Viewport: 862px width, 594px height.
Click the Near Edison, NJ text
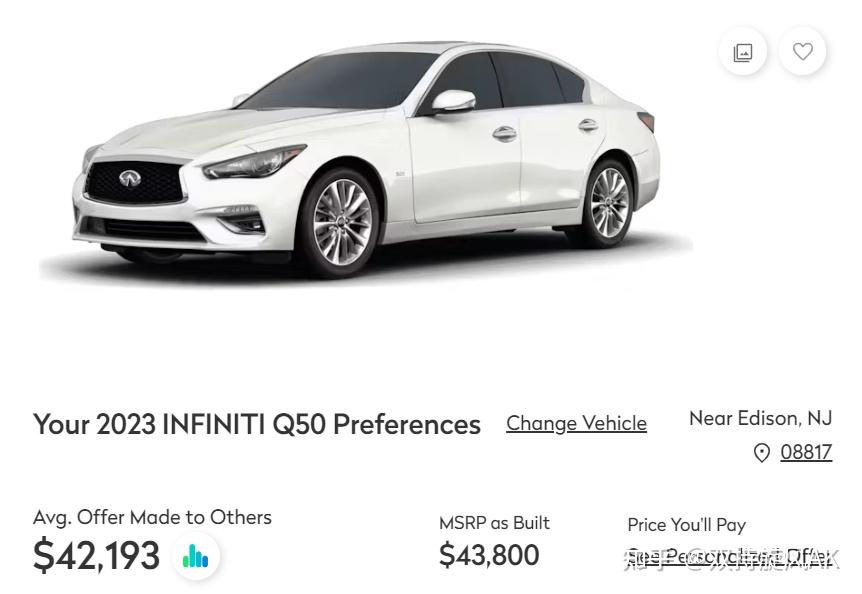coord(760,418)
